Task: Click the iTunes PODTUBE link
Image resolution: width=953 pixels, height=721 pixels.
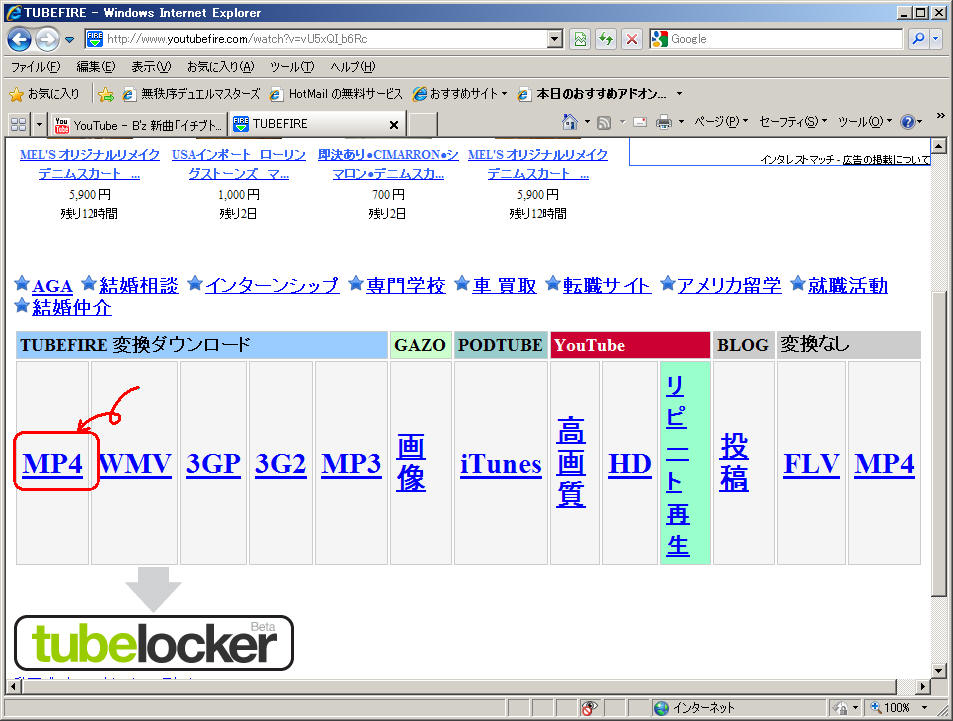Action: [500, 464]
